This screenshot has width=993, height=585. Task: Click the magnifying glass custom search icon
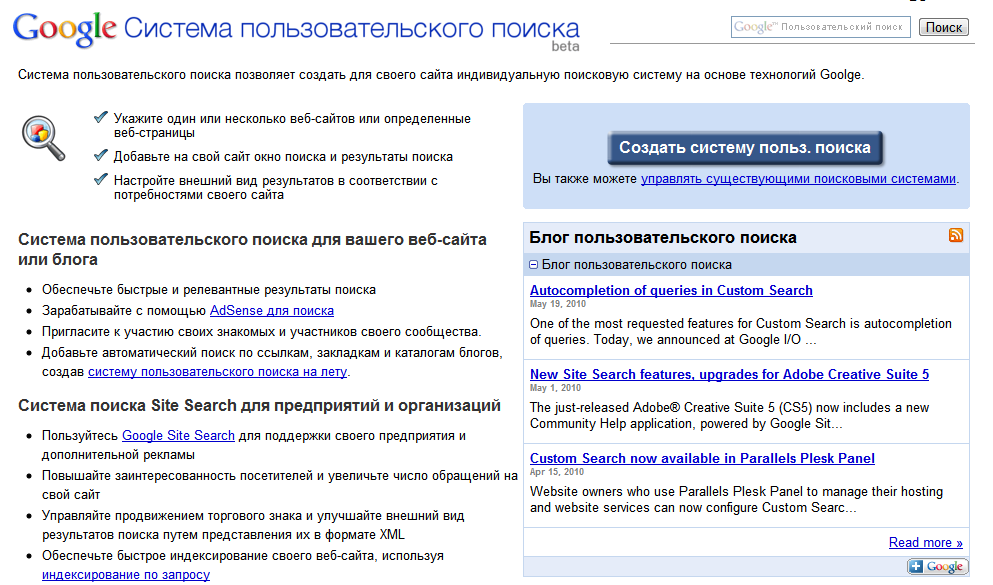click(43, 137)
